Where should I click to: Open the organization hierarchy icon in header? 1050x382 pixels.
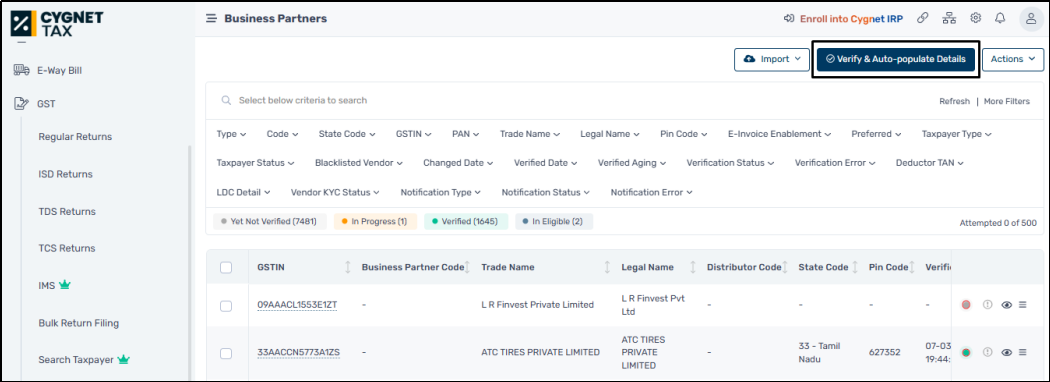click(949, 18)
